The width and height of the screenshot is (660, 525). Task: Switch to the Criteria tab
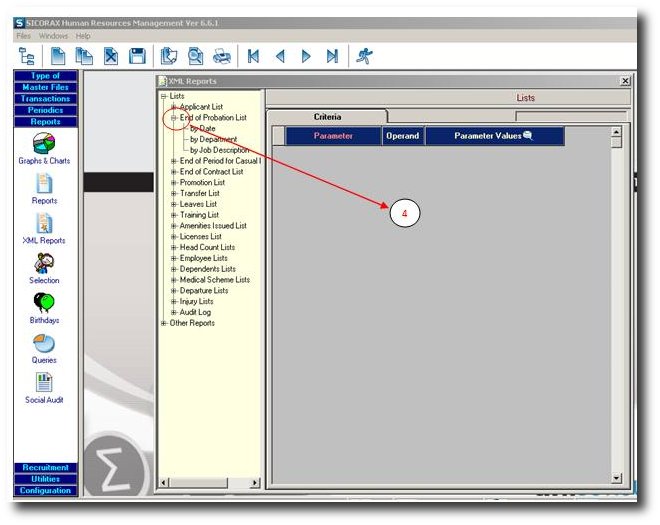[x=327, y=117]
